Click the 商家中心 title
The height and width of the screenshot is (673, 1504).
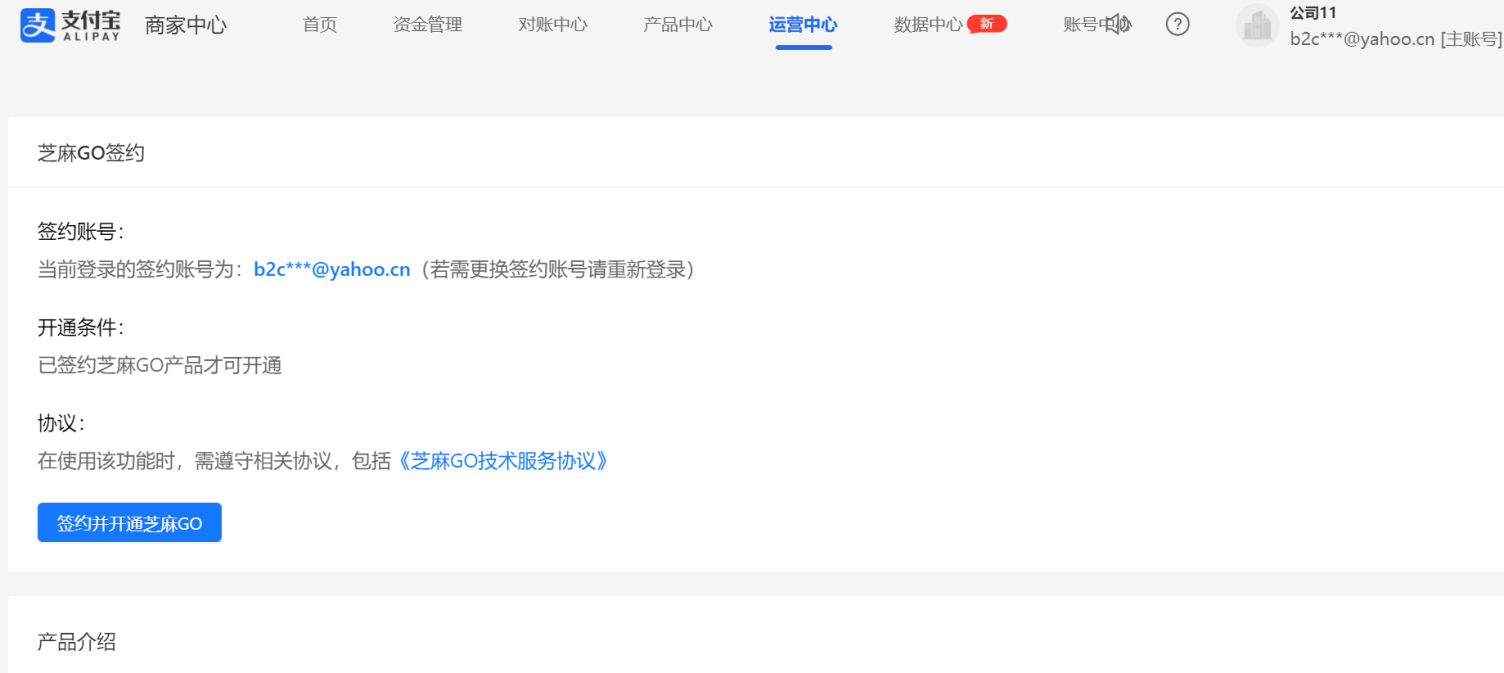coord(186,24)
